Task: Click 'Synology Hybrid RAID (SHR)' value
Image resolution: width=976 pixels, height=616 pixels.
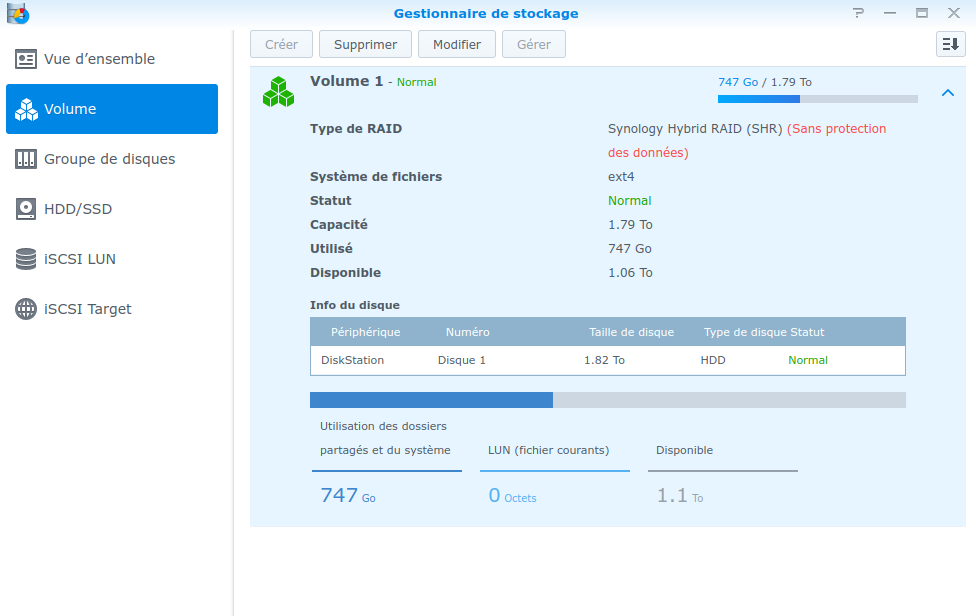Action: click(695, 129)
